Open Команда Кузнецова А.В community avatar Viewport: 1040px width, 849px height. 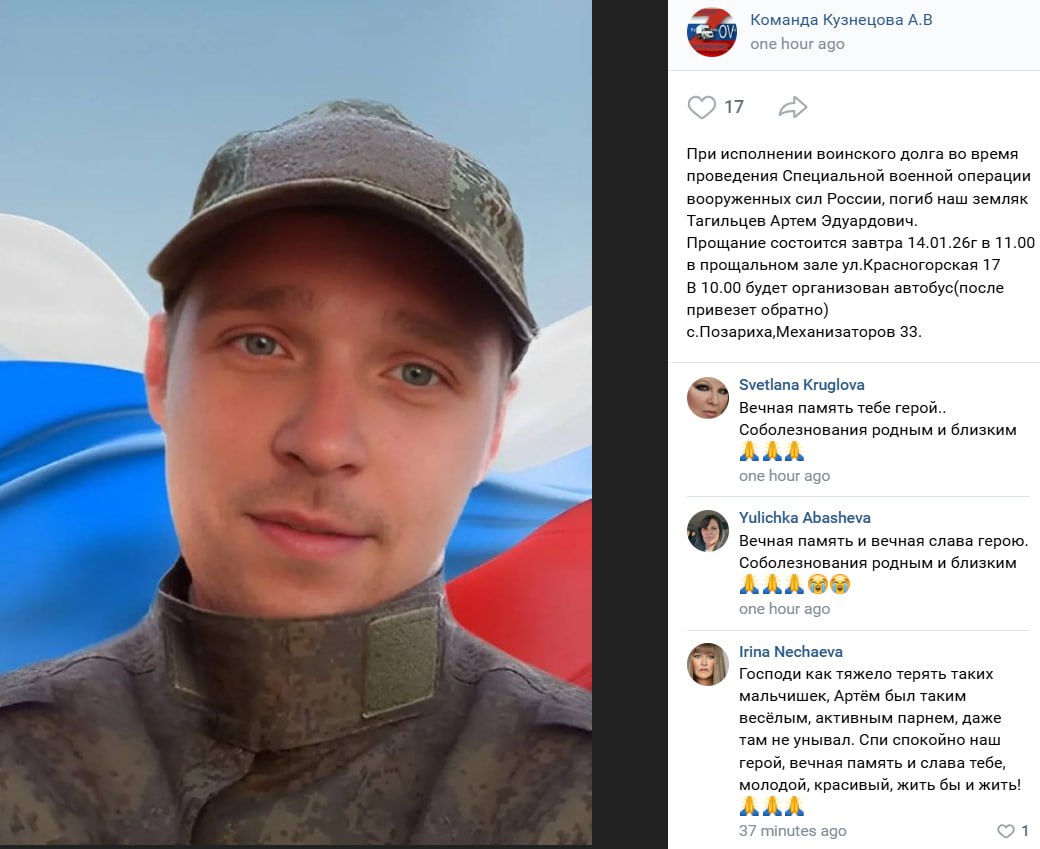712,32
